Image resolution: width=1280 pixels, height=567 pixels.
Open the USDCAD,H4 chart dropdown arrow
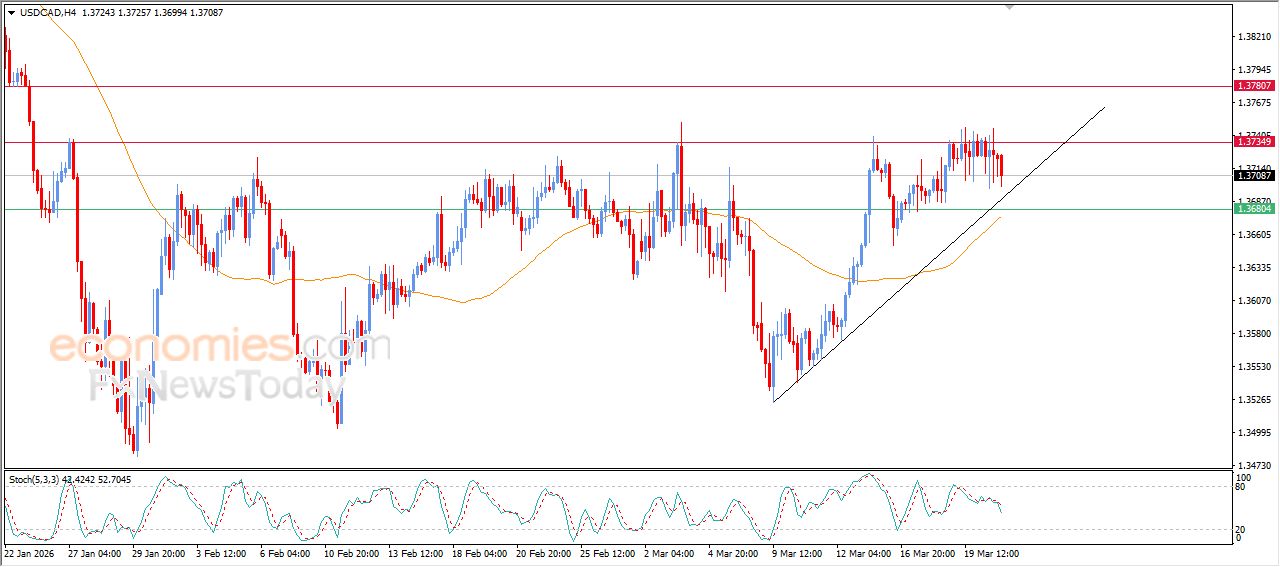click(x=11, y=13)
